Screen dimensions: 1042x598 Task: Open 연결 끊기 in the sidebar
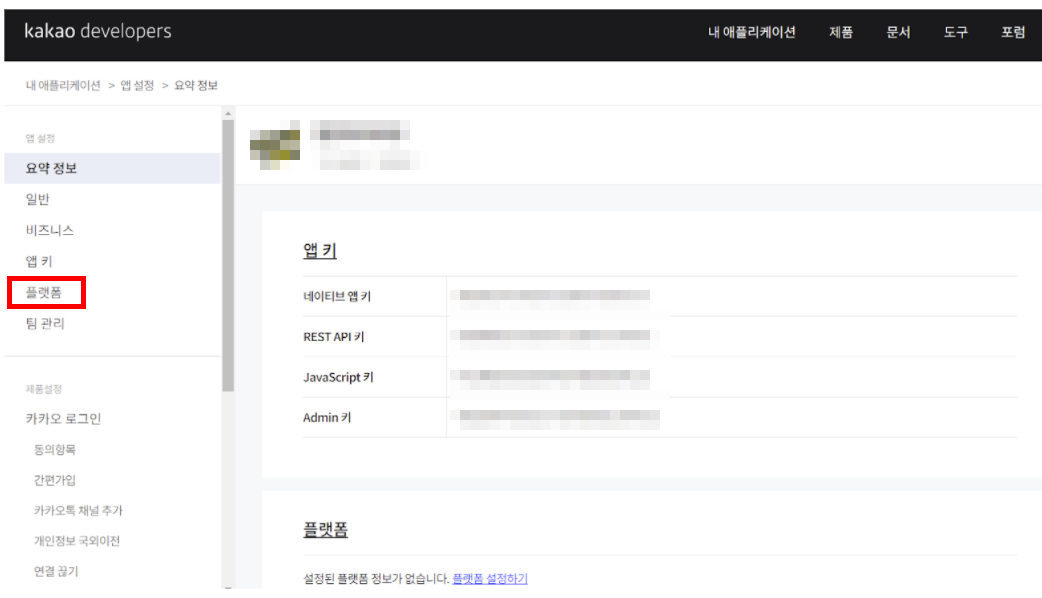(x=56, y=571)
